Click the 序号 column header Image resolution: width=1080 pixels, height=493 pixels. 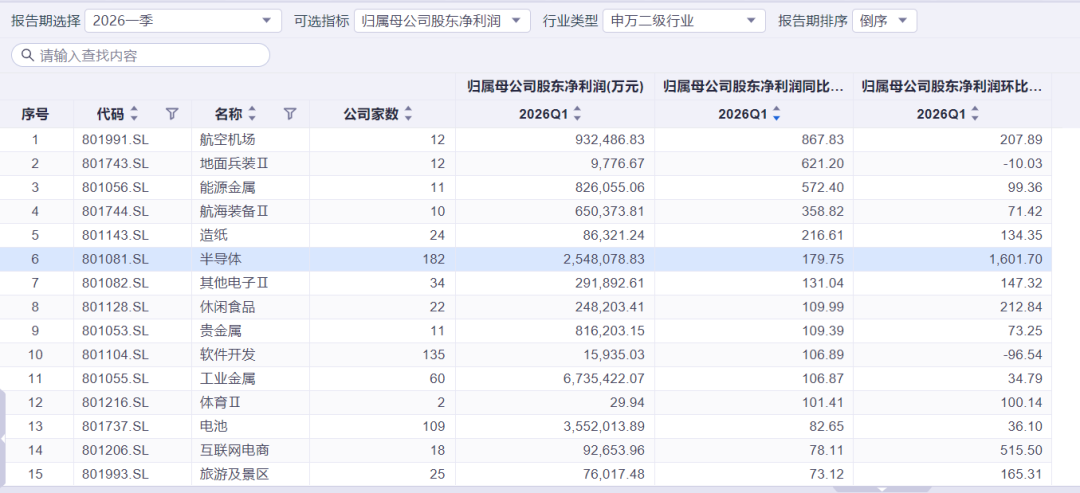pos(35,114)
